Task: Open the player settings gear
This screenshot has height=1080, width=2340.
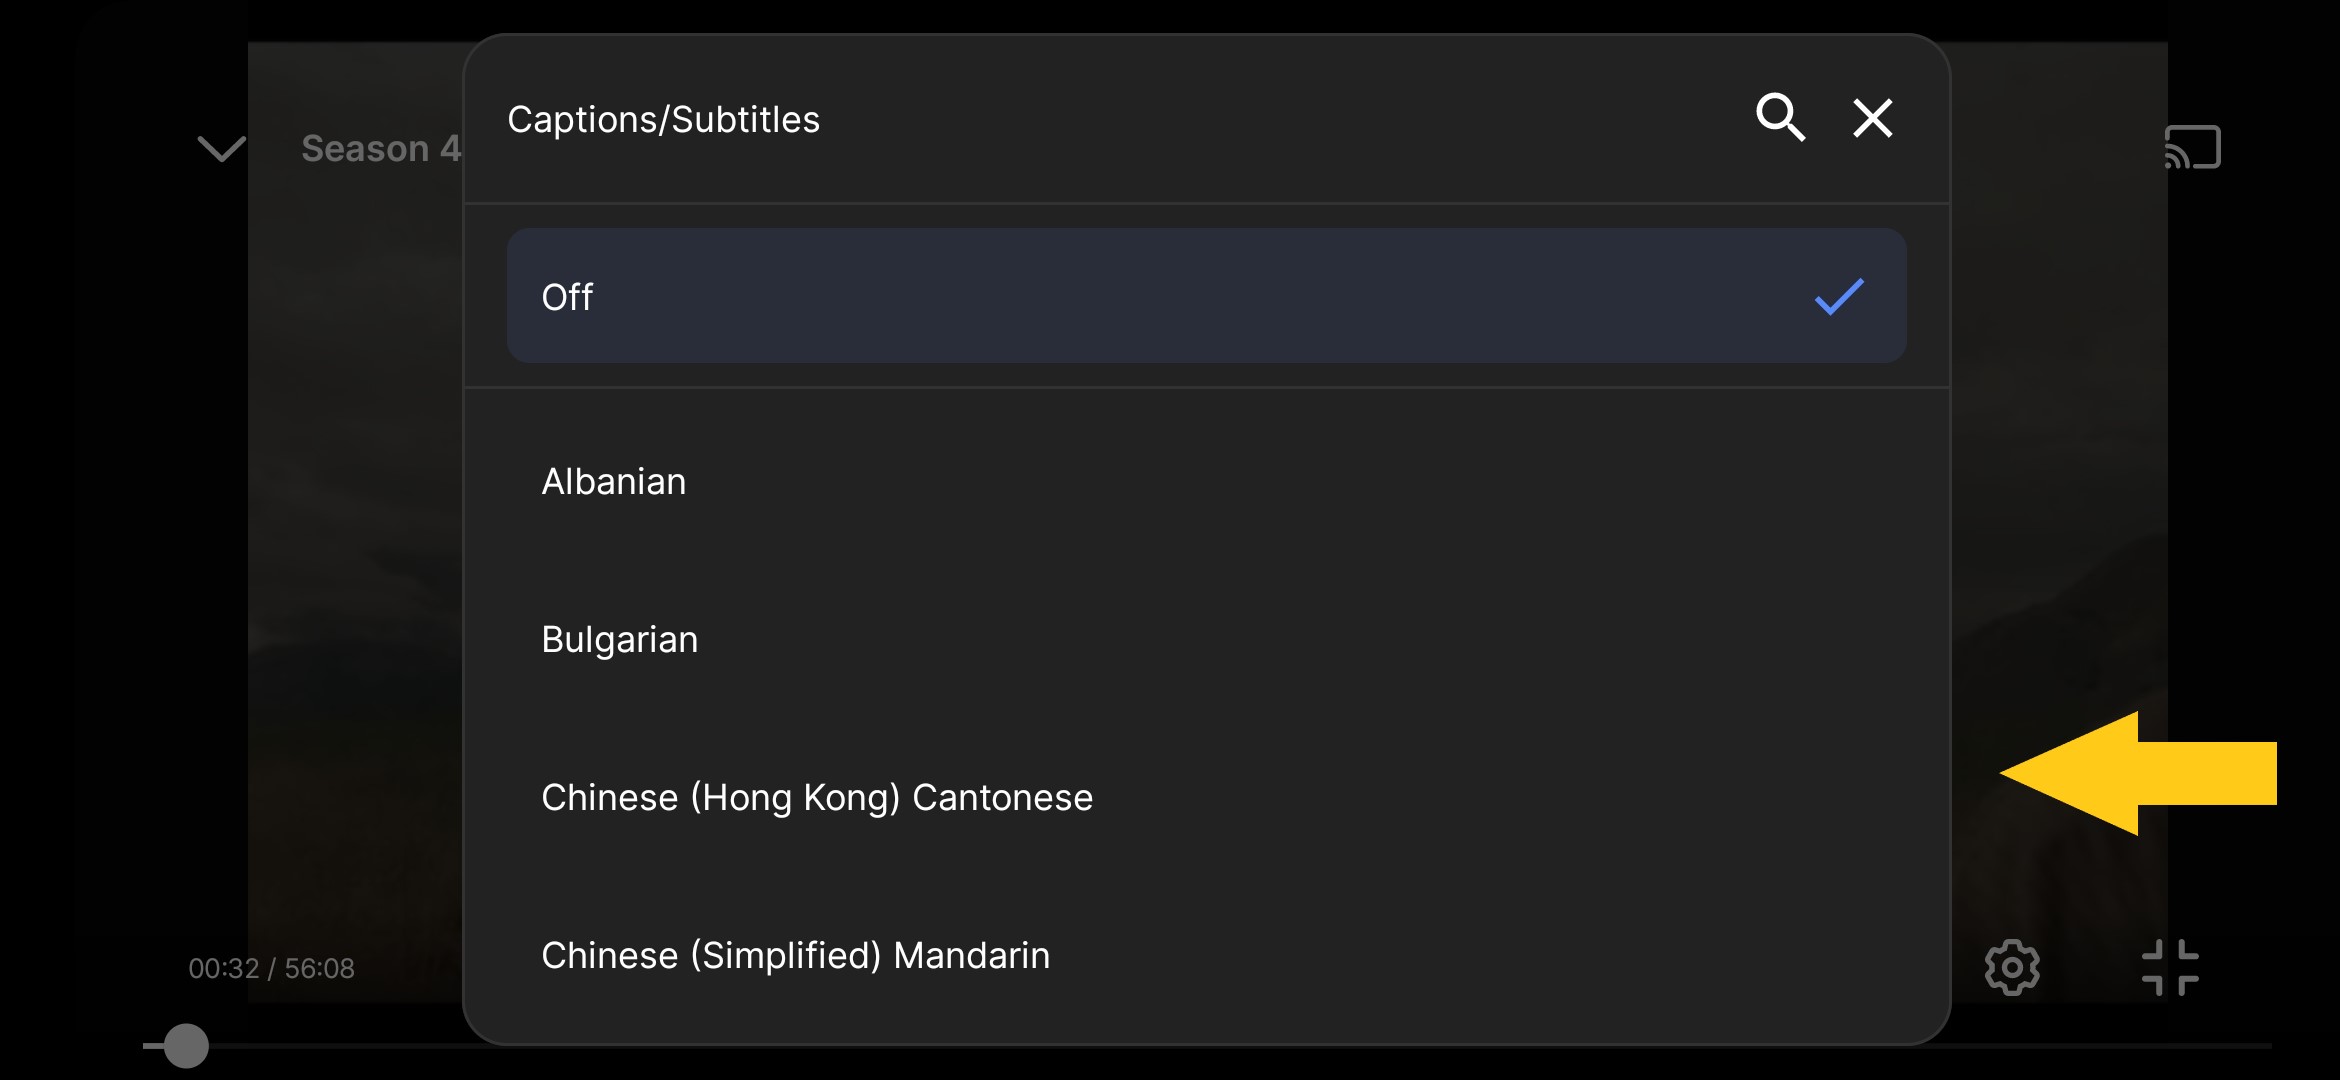Action: pos(2012,967)
